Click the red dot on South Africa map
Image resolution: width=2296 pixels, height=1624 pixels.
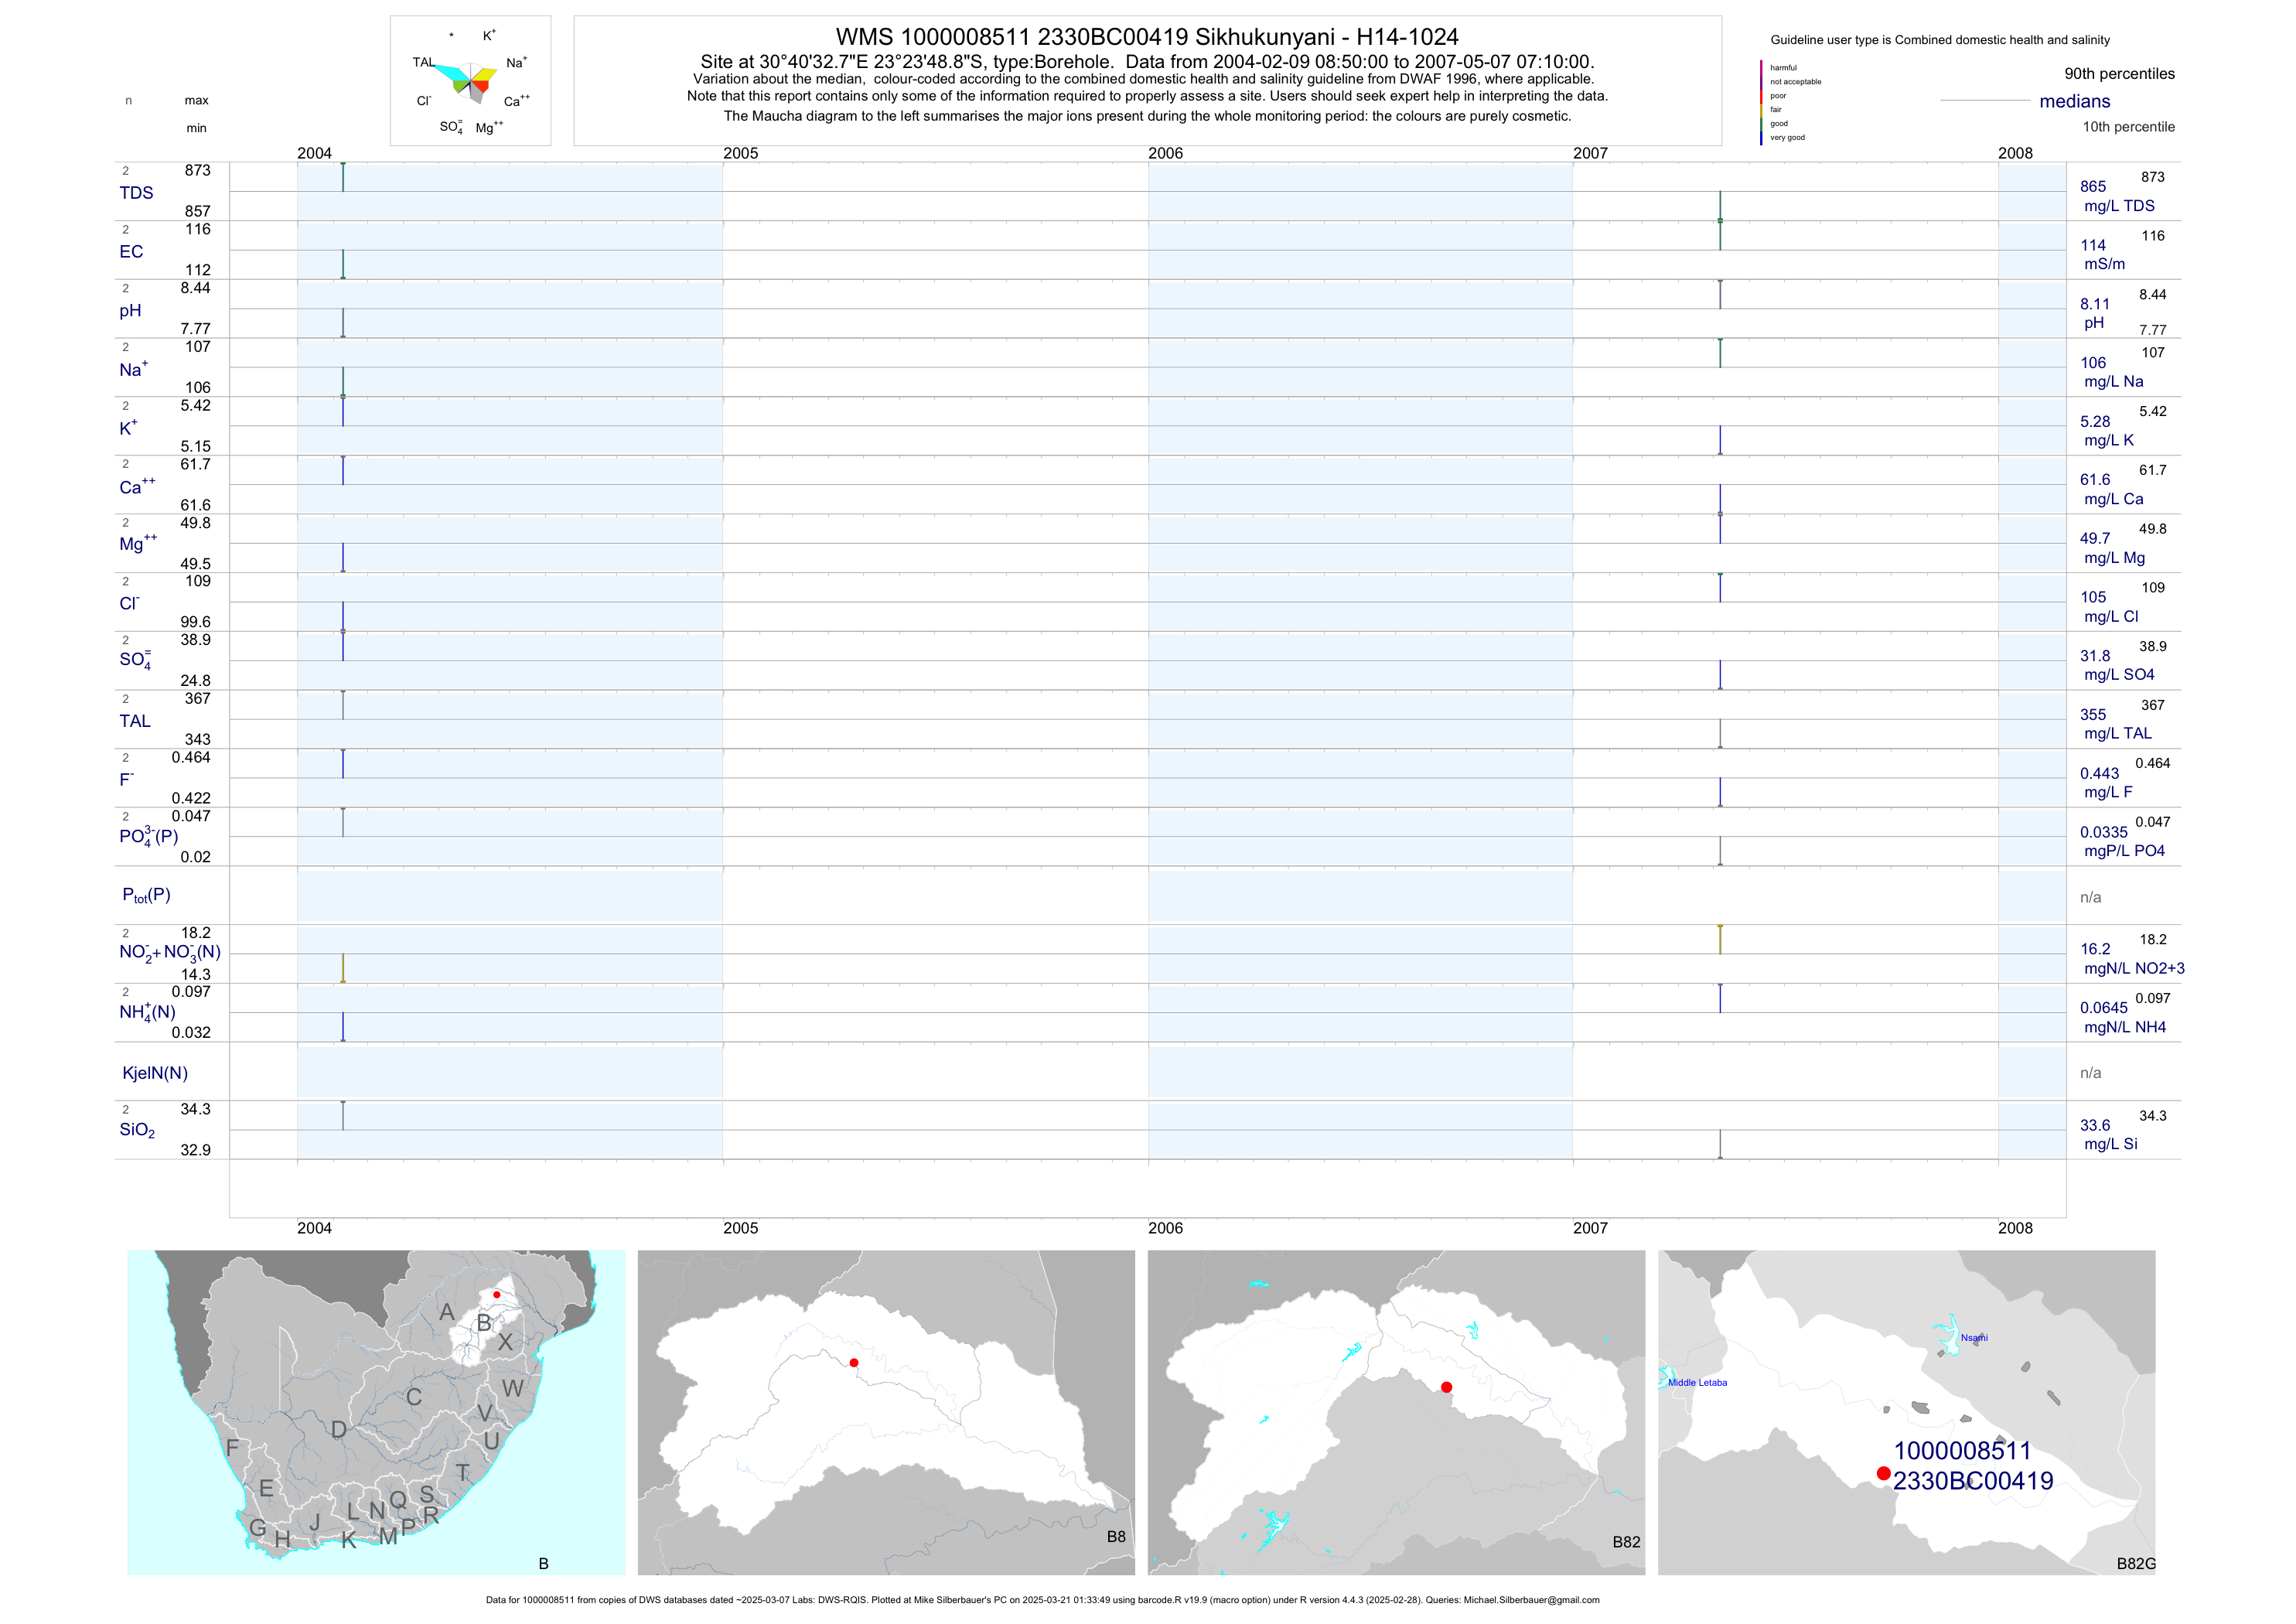(497, 1295)
